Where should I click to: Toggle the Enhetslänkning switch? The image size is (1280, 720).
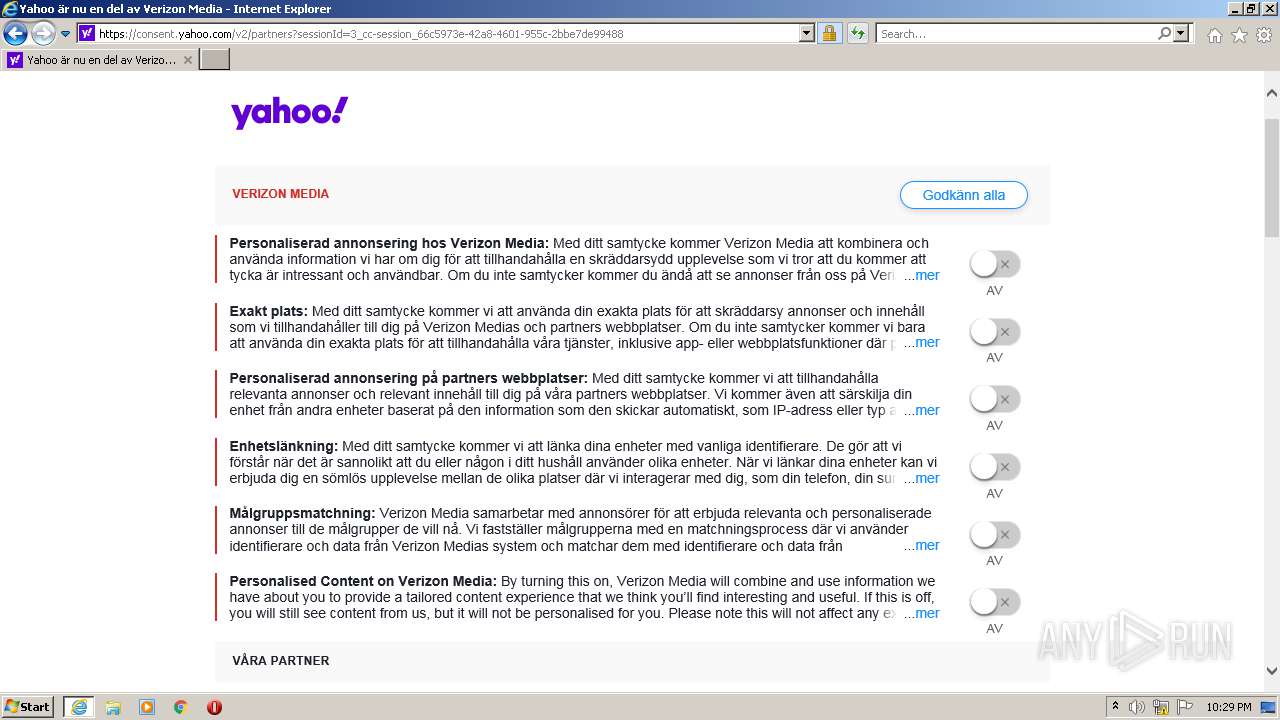click(994, 467)
